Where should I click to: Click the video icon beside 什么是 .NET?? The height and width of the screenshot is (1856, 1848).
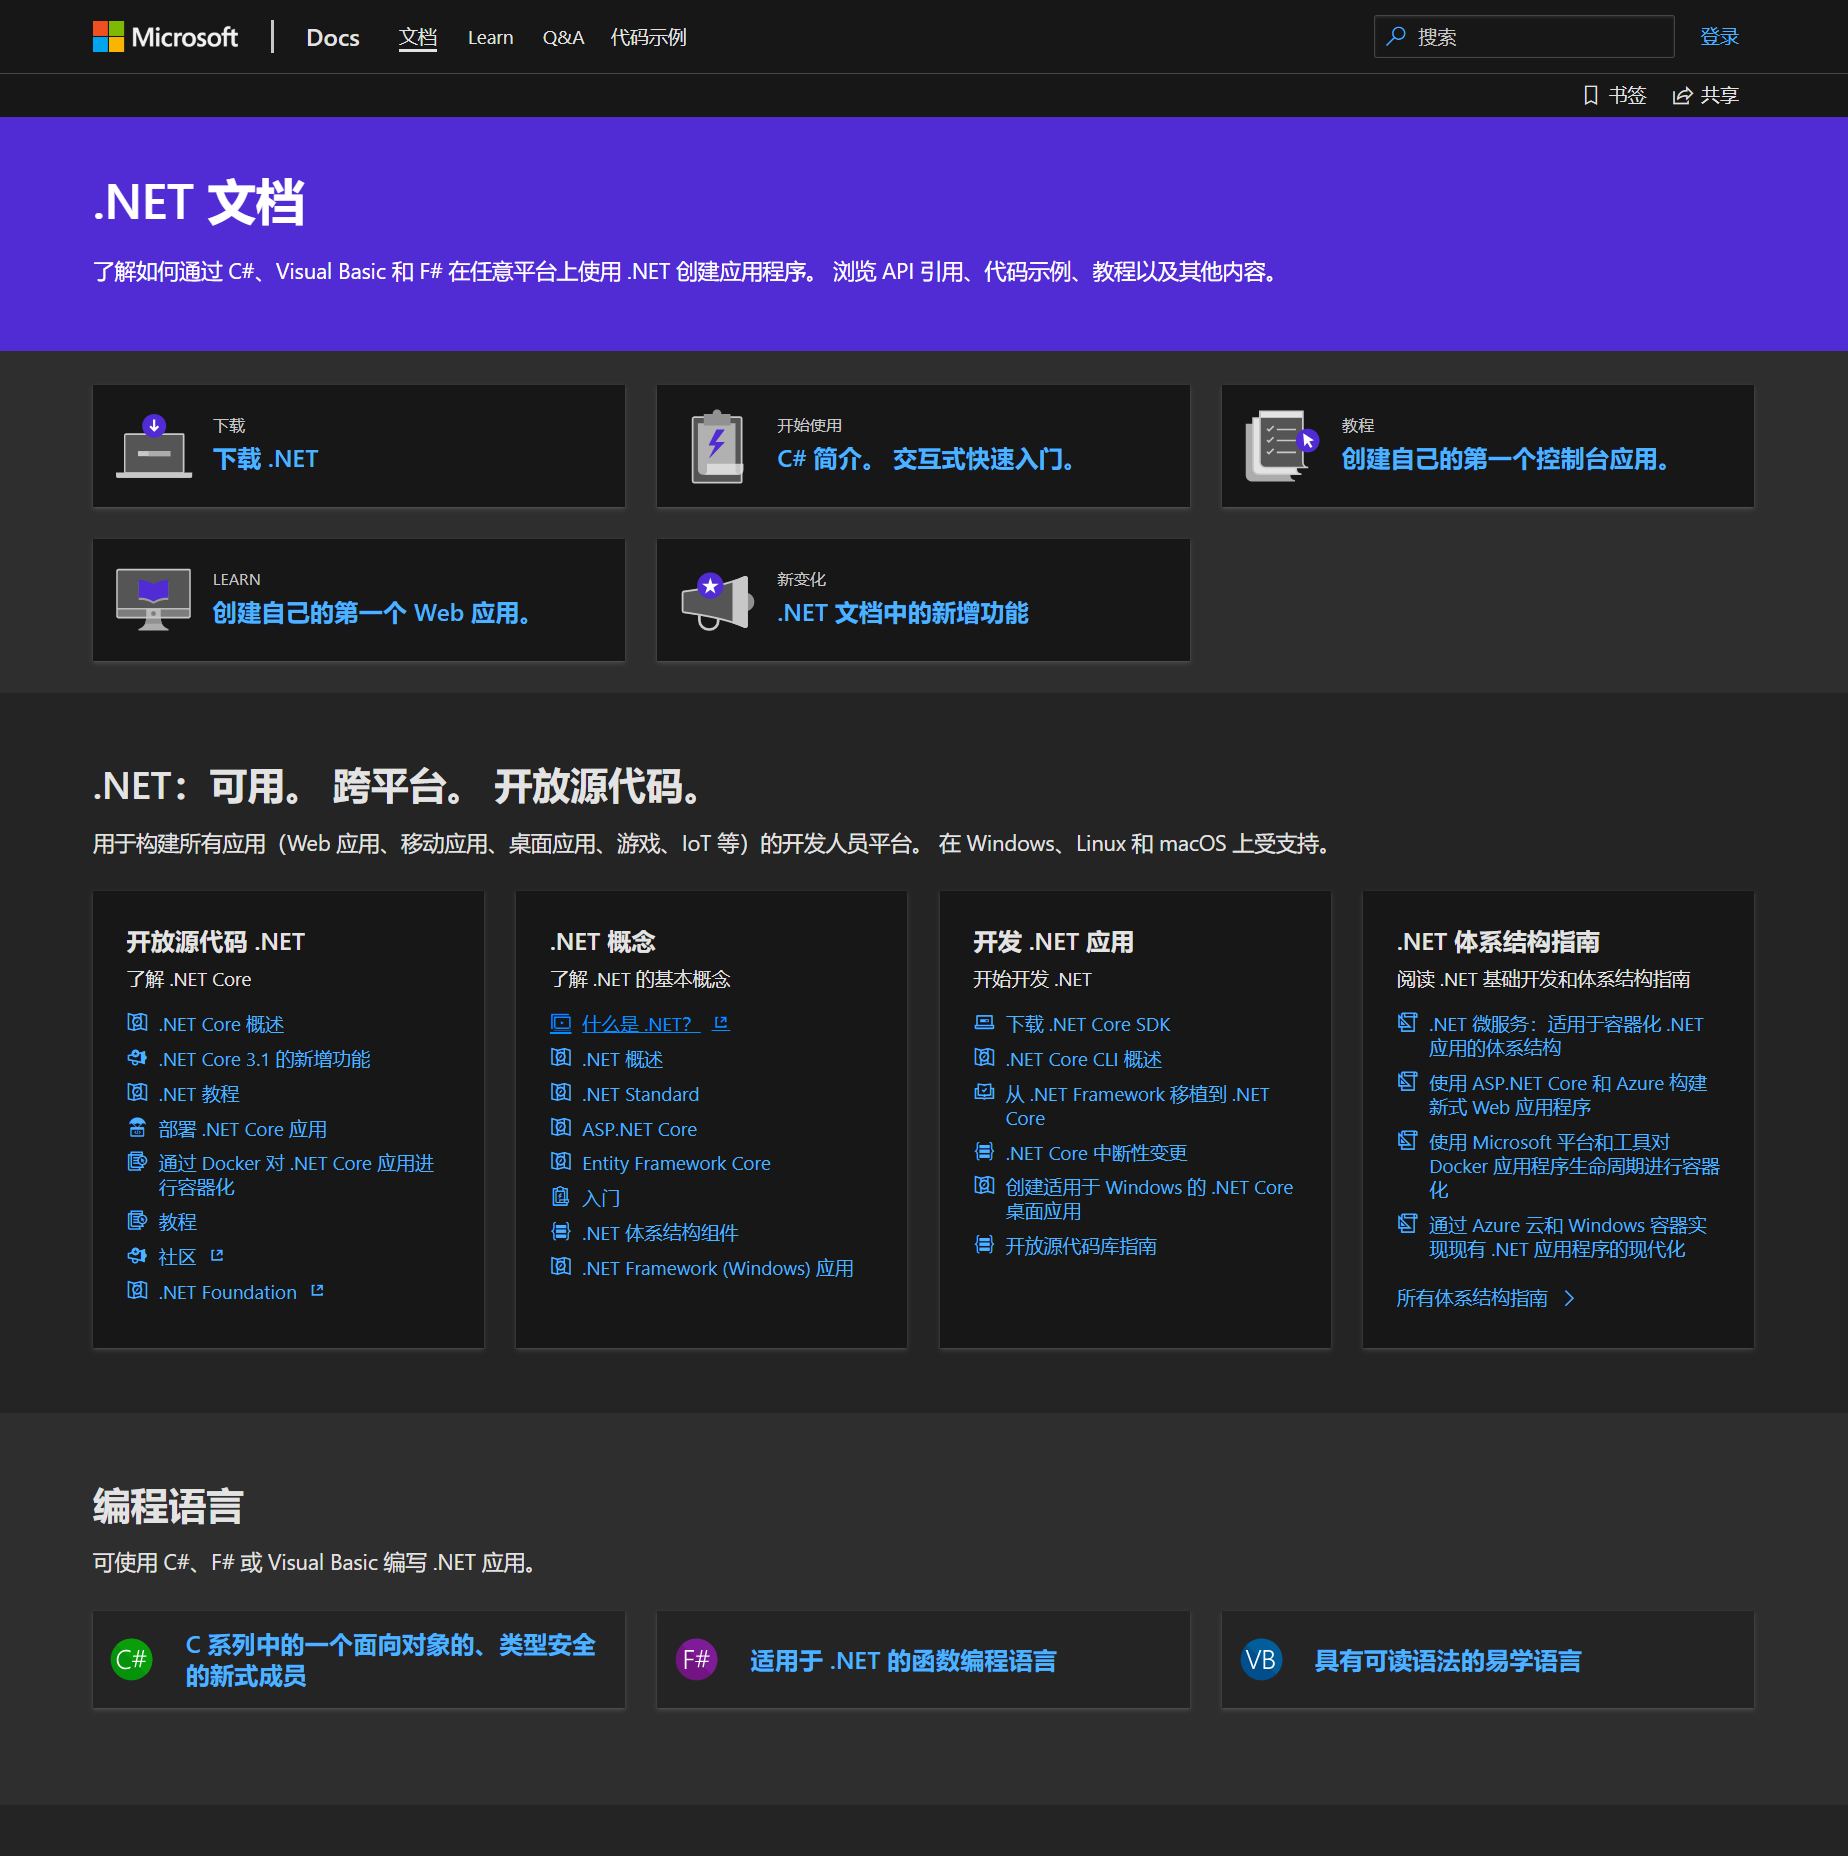coord(561,1022)
